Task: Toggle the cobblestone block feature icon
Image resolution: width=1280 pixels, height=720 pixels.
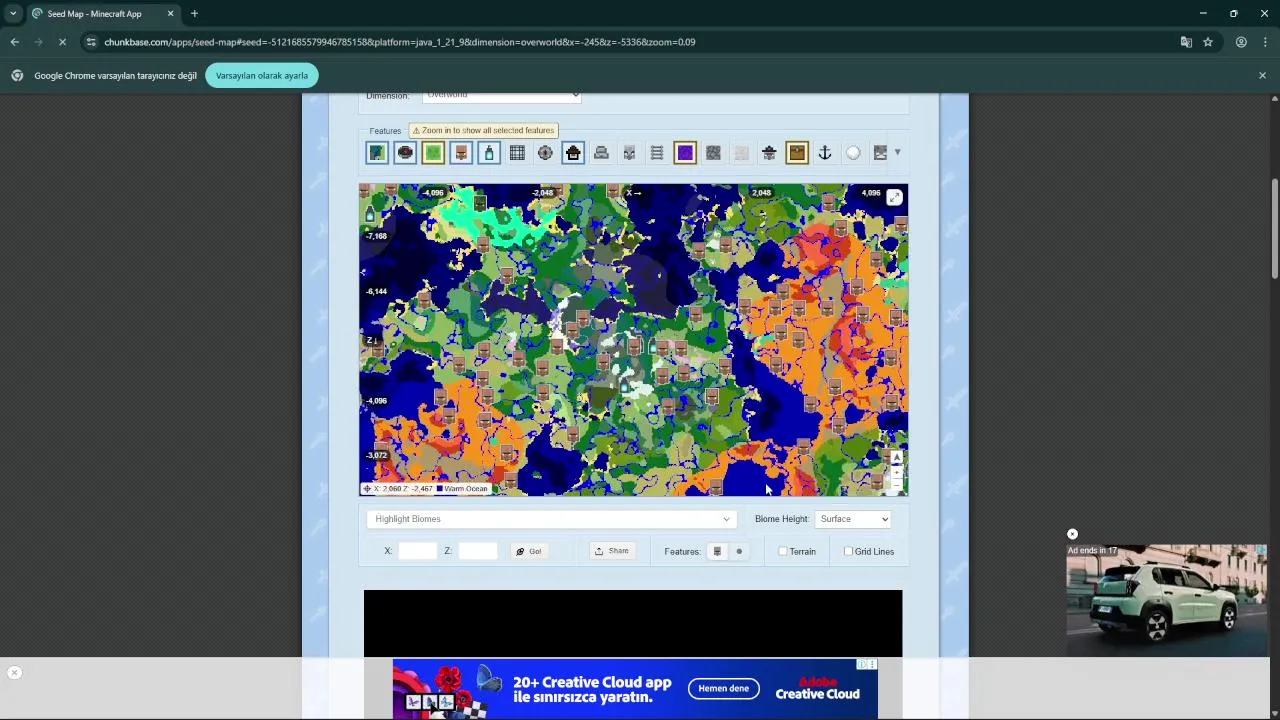Action: pyautogui.click(x=713, y=153)
